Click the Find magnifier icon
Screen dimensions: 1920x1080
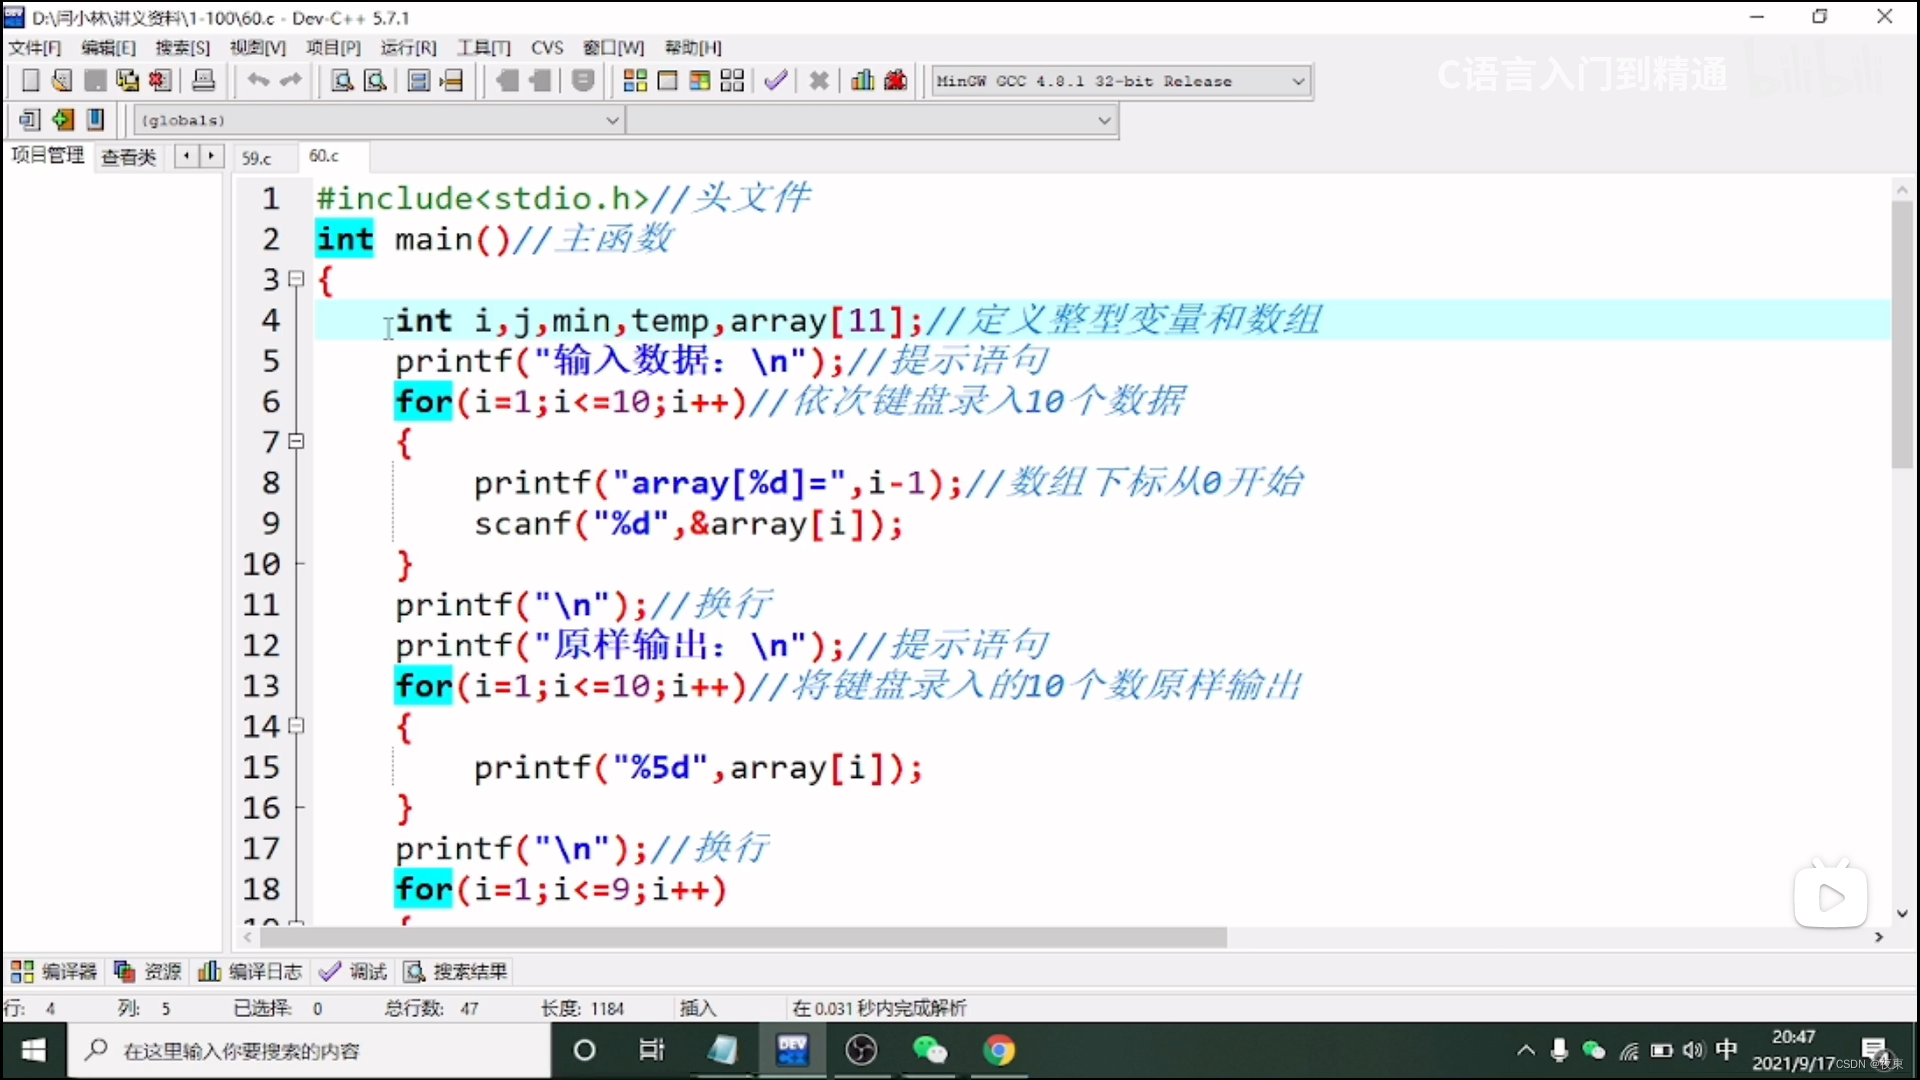(342, 81)
